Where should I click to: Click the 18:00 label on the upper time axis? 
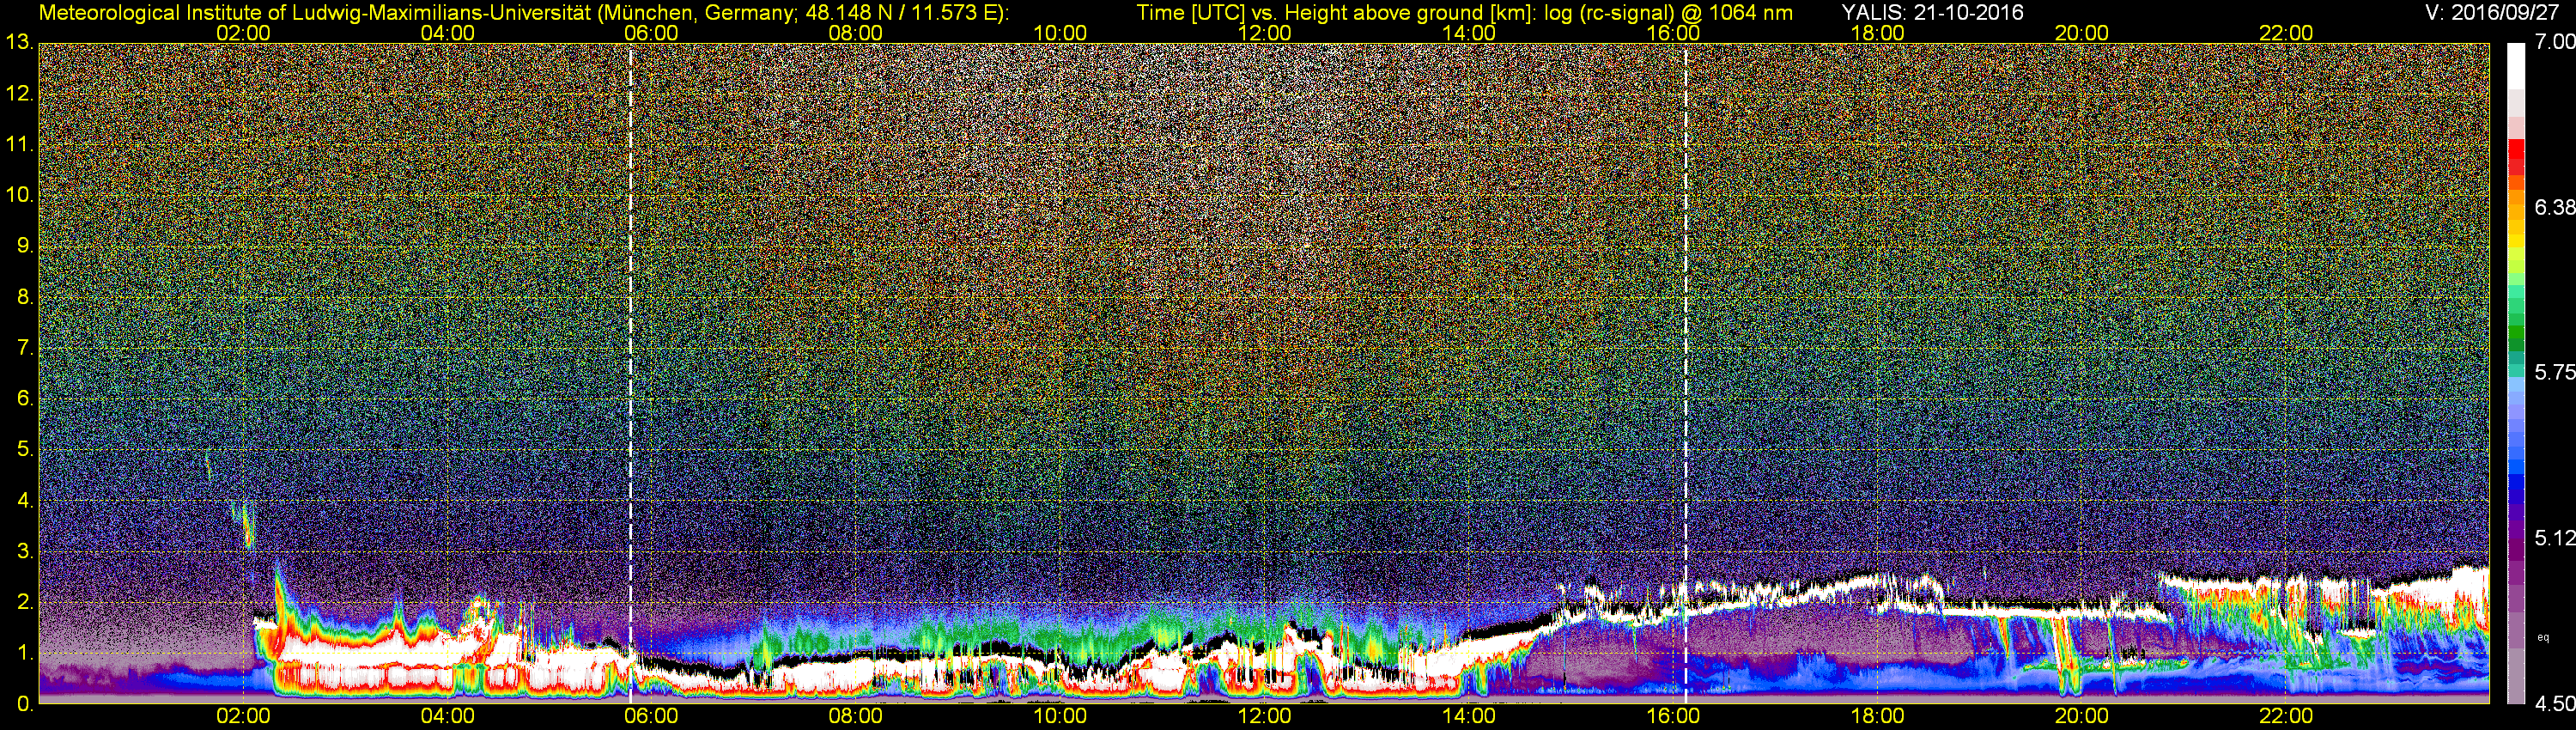click(x=1877, y=33)
